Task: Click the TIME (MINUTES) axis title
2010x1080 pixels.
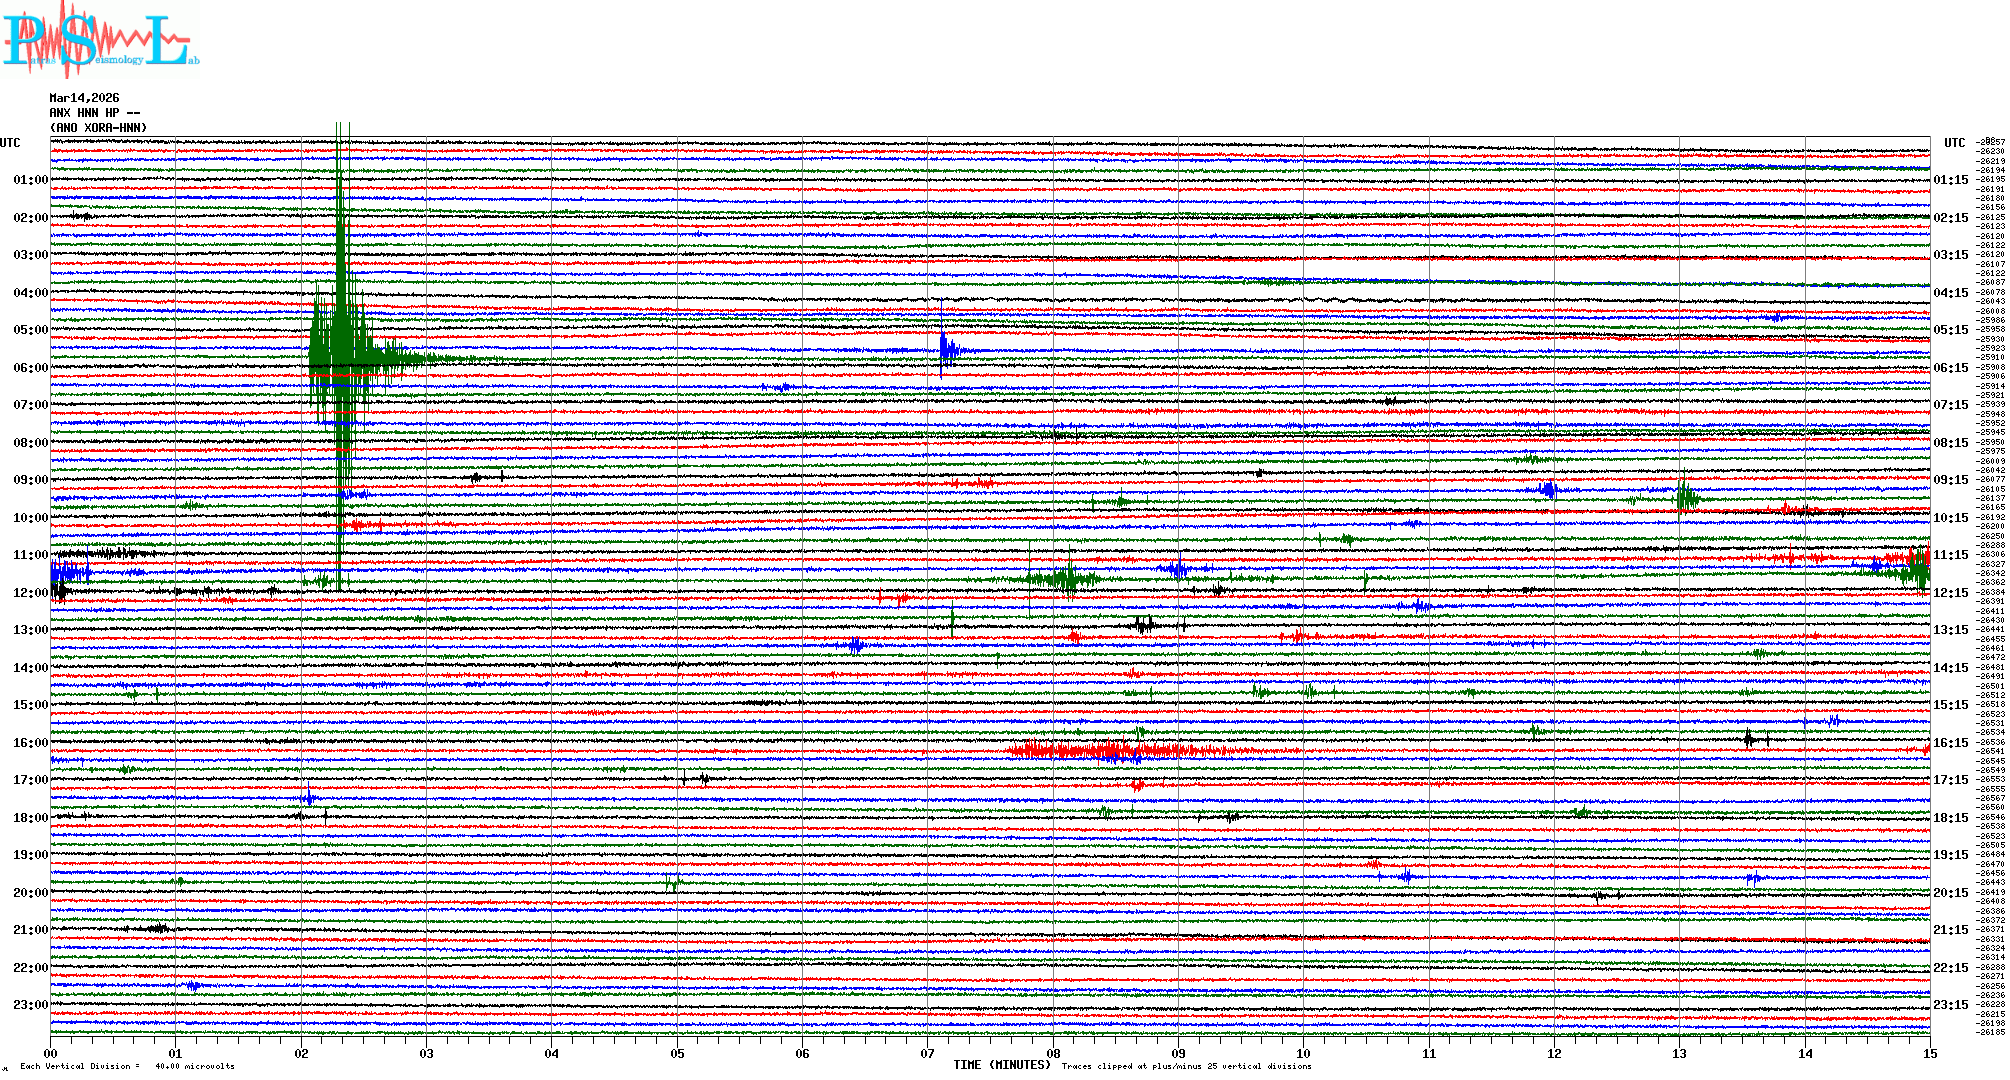Action: (x=1002, y=1065)
